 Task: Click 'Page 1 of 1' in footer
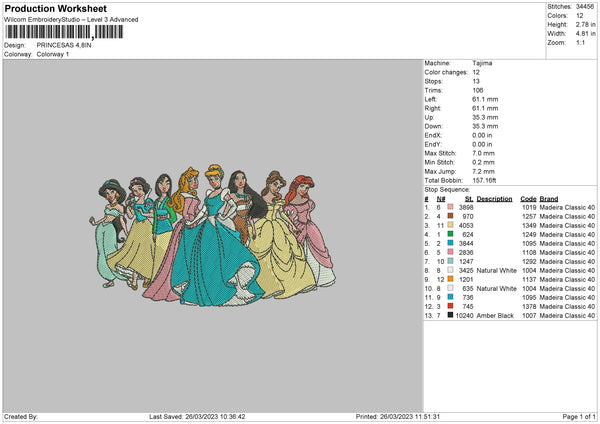[579, 416]
